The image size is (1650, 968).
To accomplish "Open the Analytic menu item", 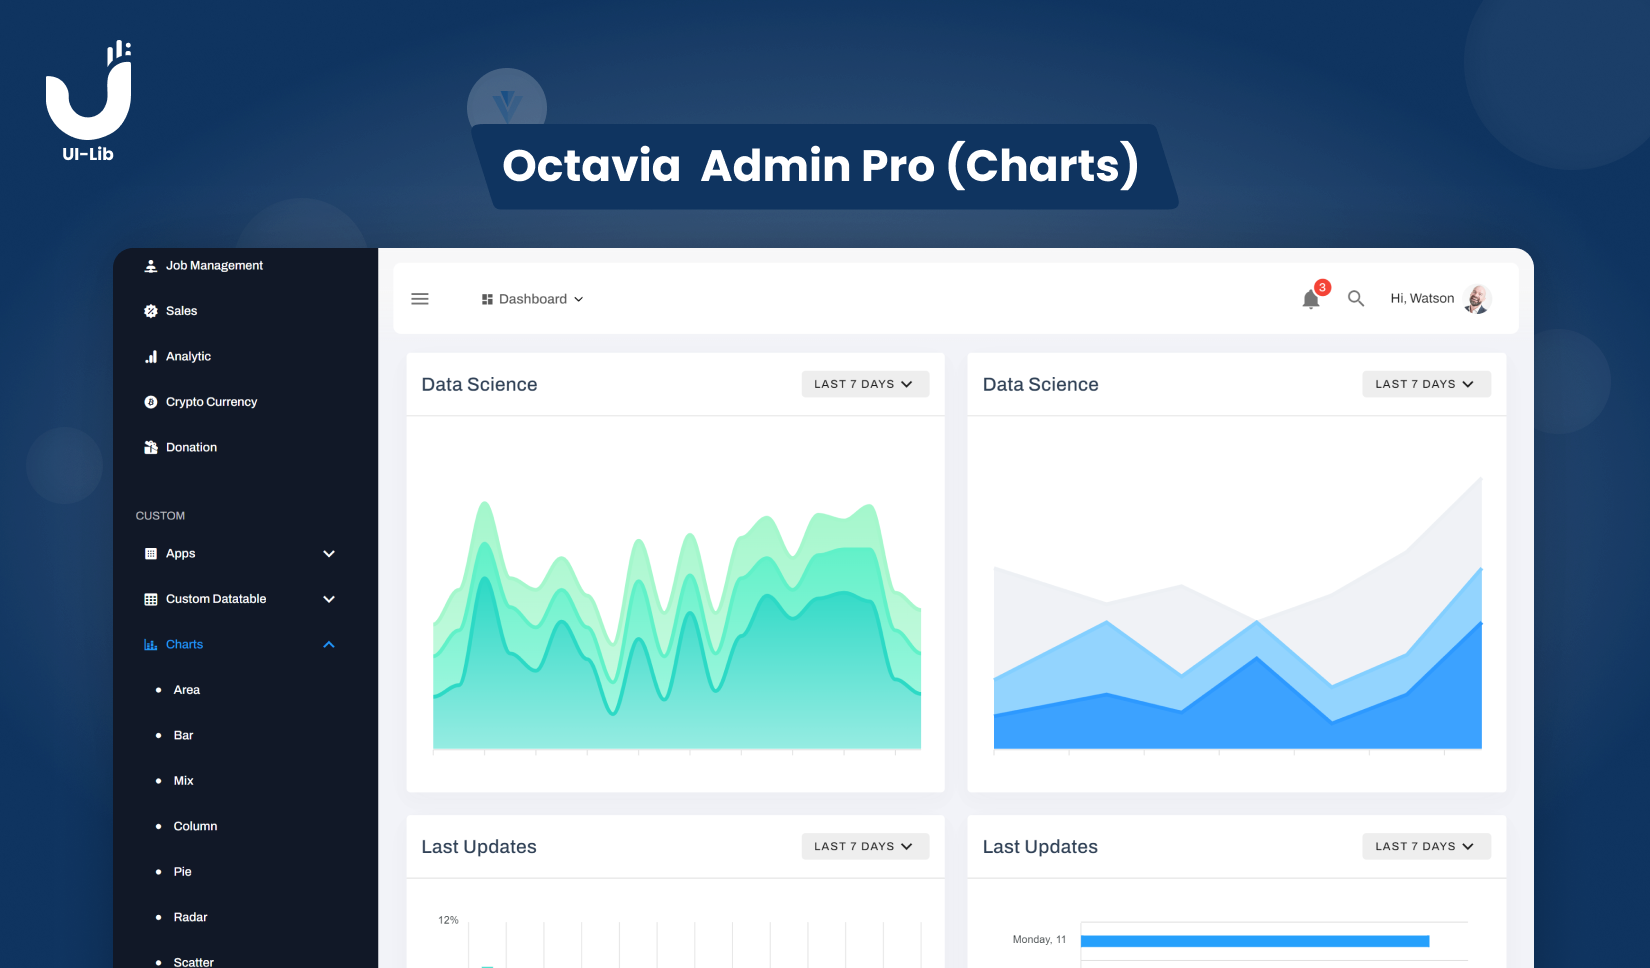I will (188, 357).
